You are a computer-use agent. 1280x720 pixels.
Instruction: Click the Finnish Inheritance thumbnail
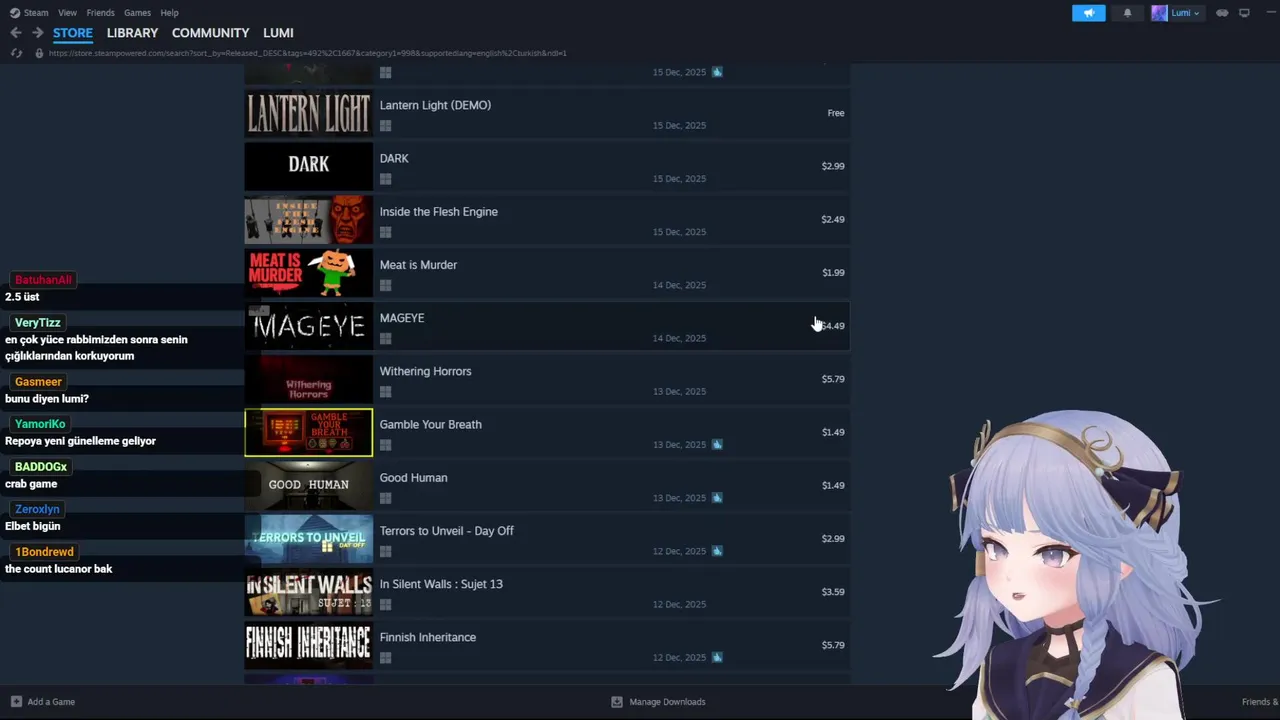pyautogui.click(x=308, y=645)
